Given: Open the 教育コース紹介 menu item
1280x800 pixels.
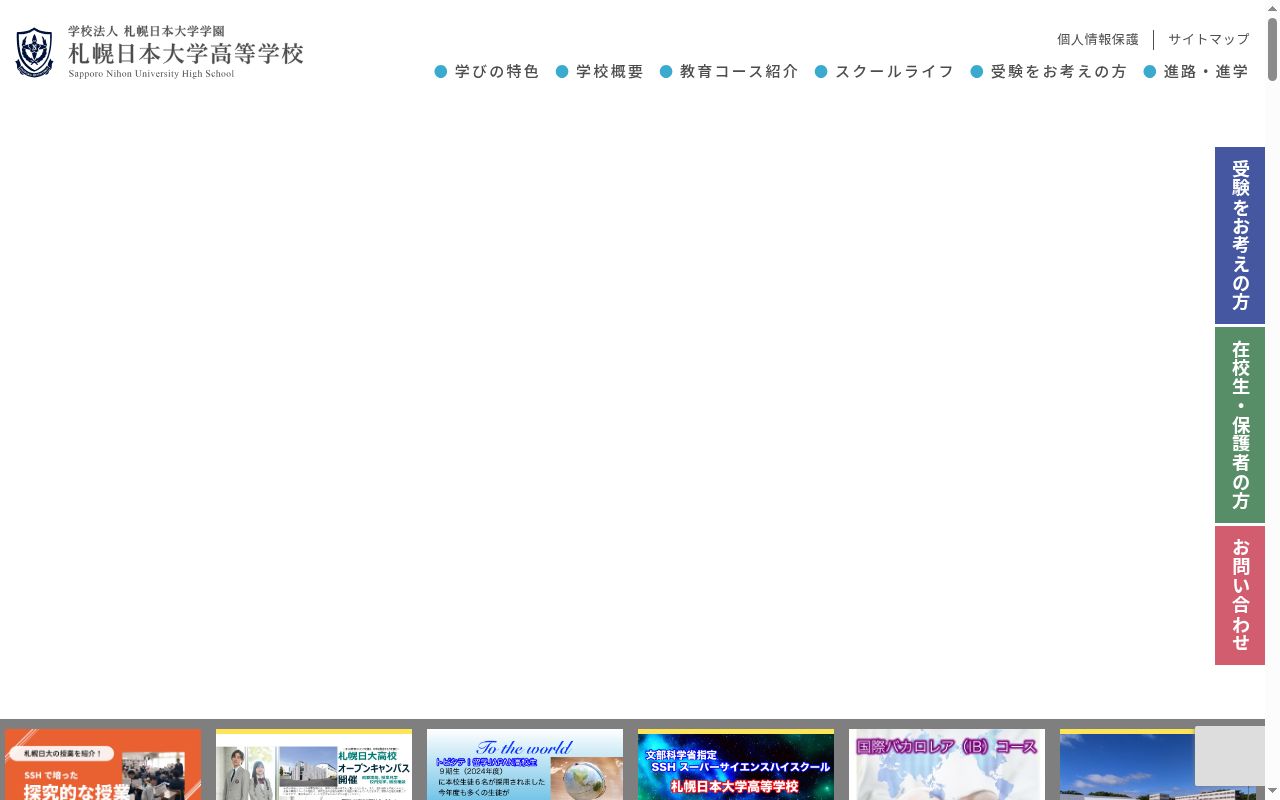Looking at the screenshot, I should 729,72.
